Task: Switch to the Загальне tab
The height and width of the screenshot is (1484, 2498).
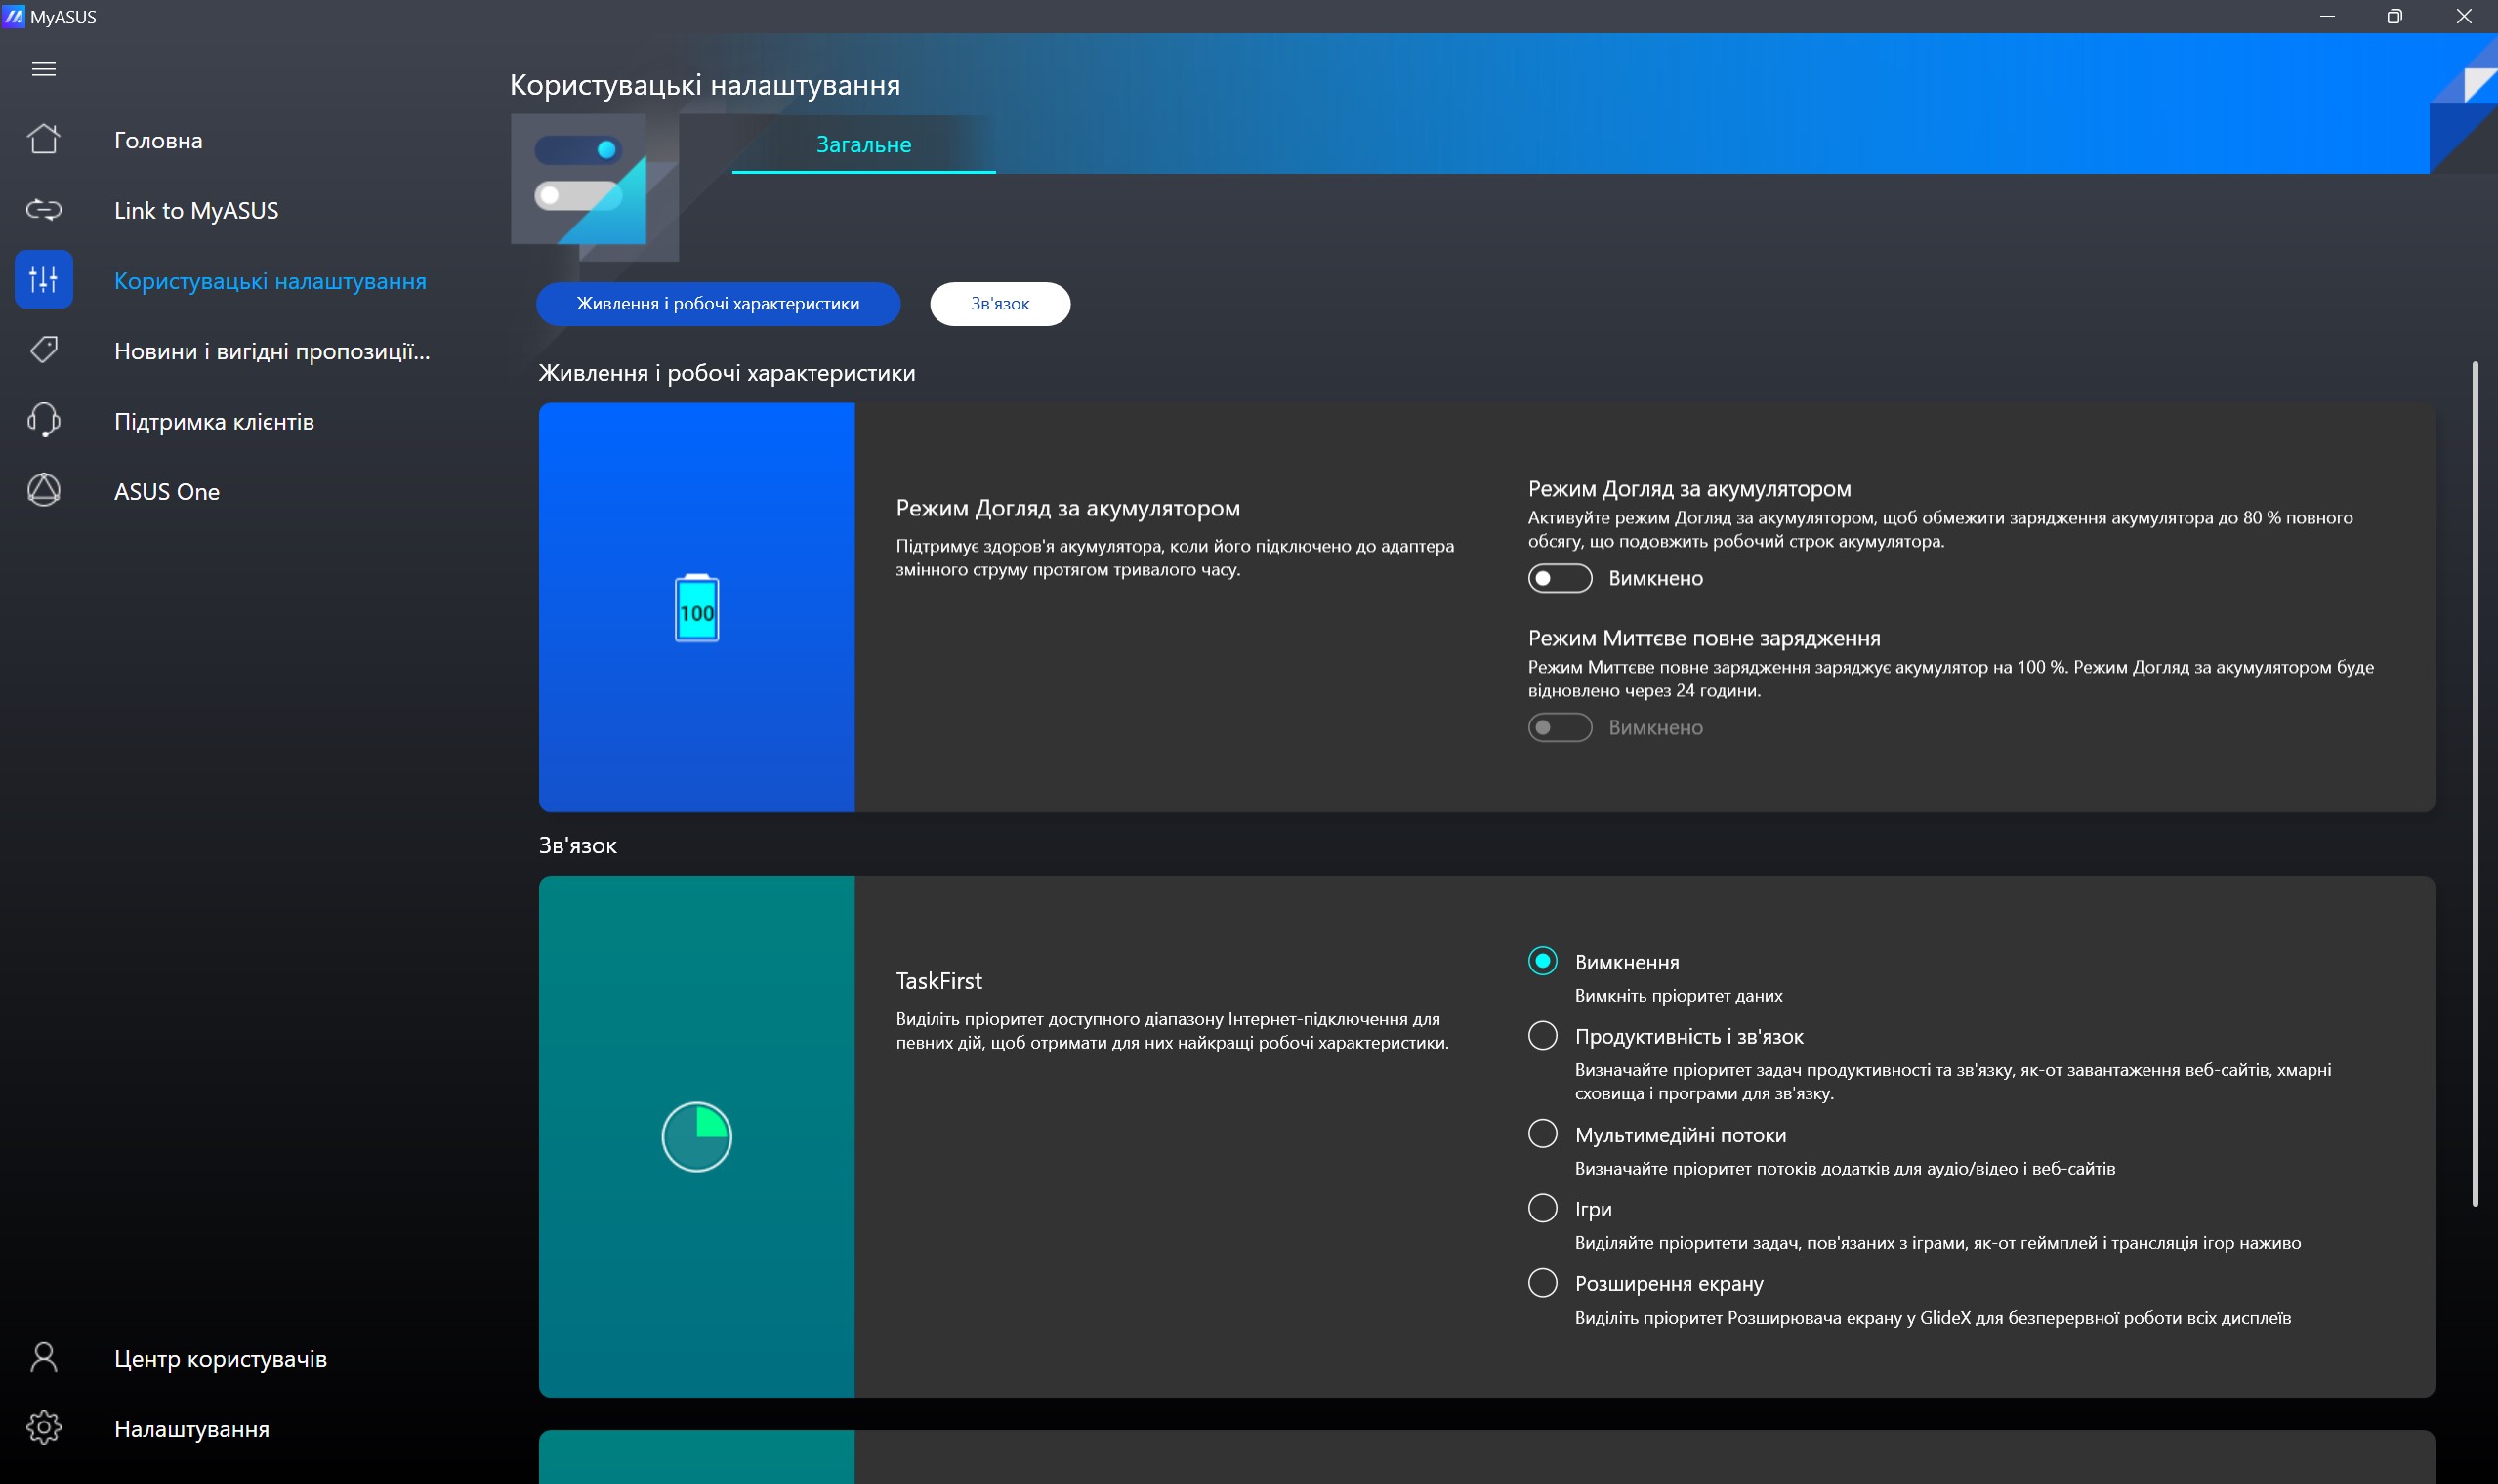Action: [x=863, y=144]
